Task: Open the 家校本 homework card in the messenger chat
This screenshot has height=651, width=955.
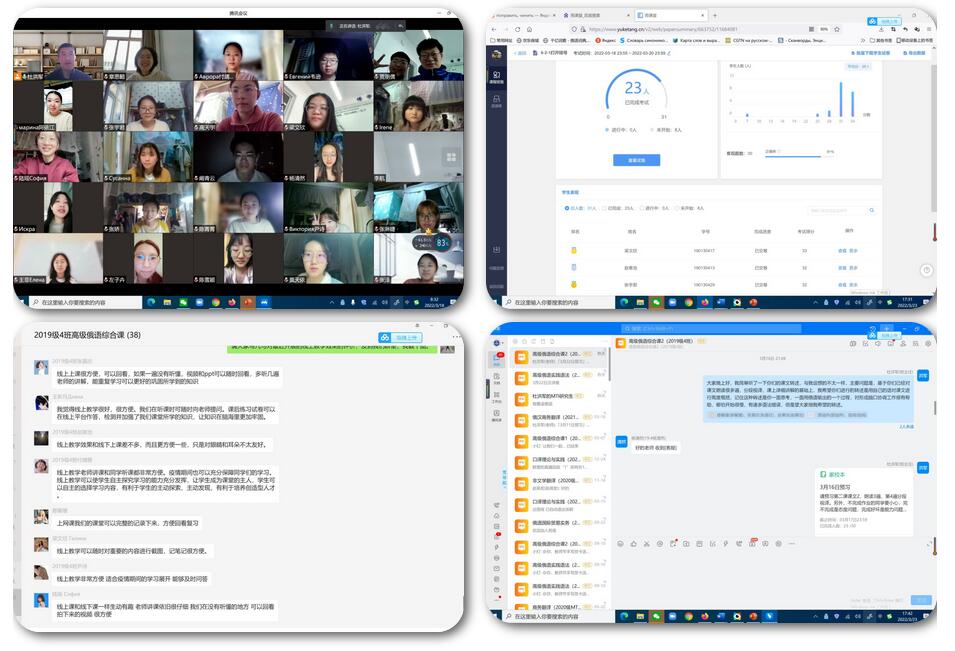Action: click(864, 501)
